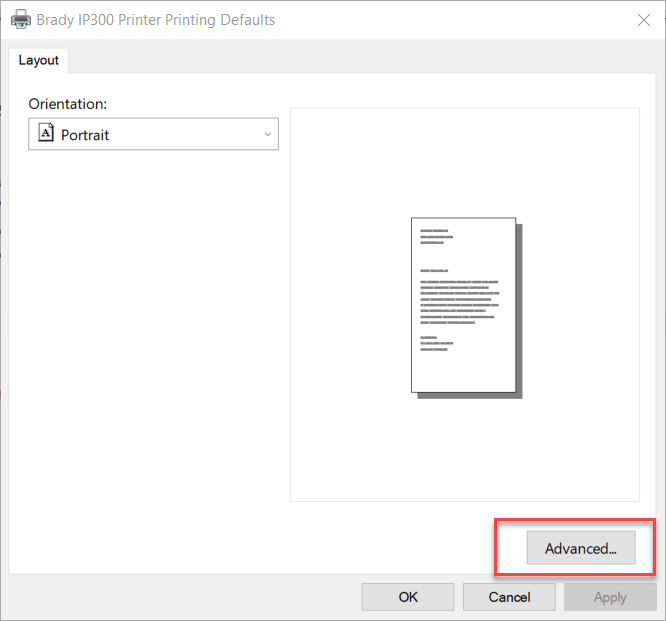Click the printer icon in the title bar
This screenshot has height=621, width=666.
[21, 19]
